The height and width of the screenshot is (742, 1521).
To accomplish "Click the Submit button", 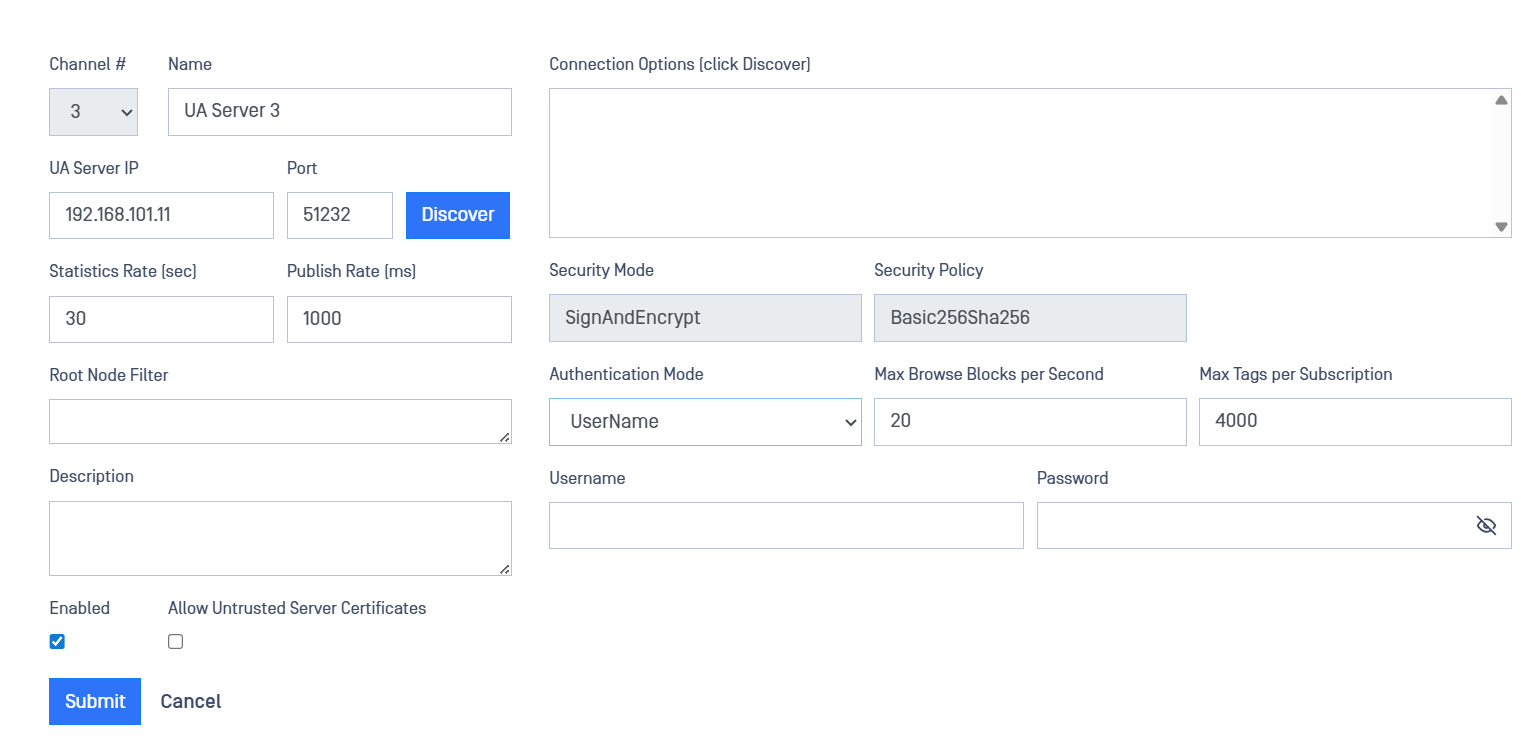I will [95, 701].
